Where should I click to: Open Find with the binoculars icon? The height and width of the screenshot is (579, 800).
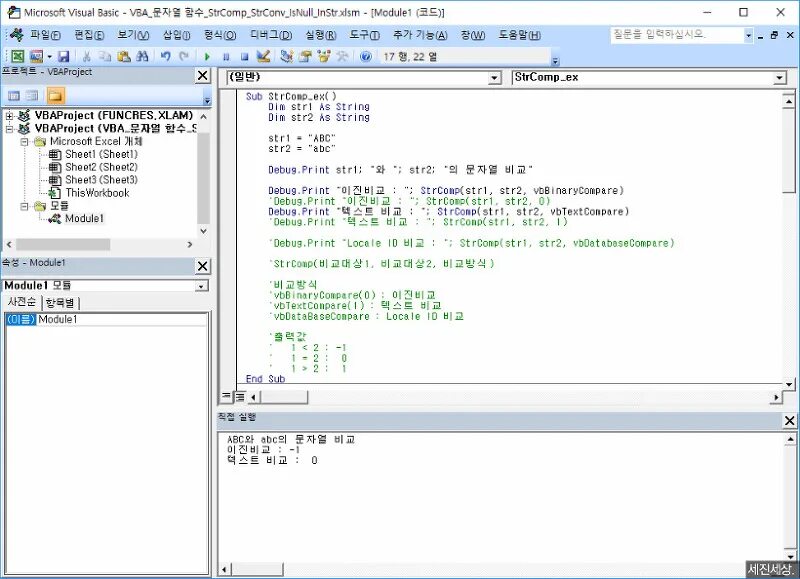(x=142, y=56)
